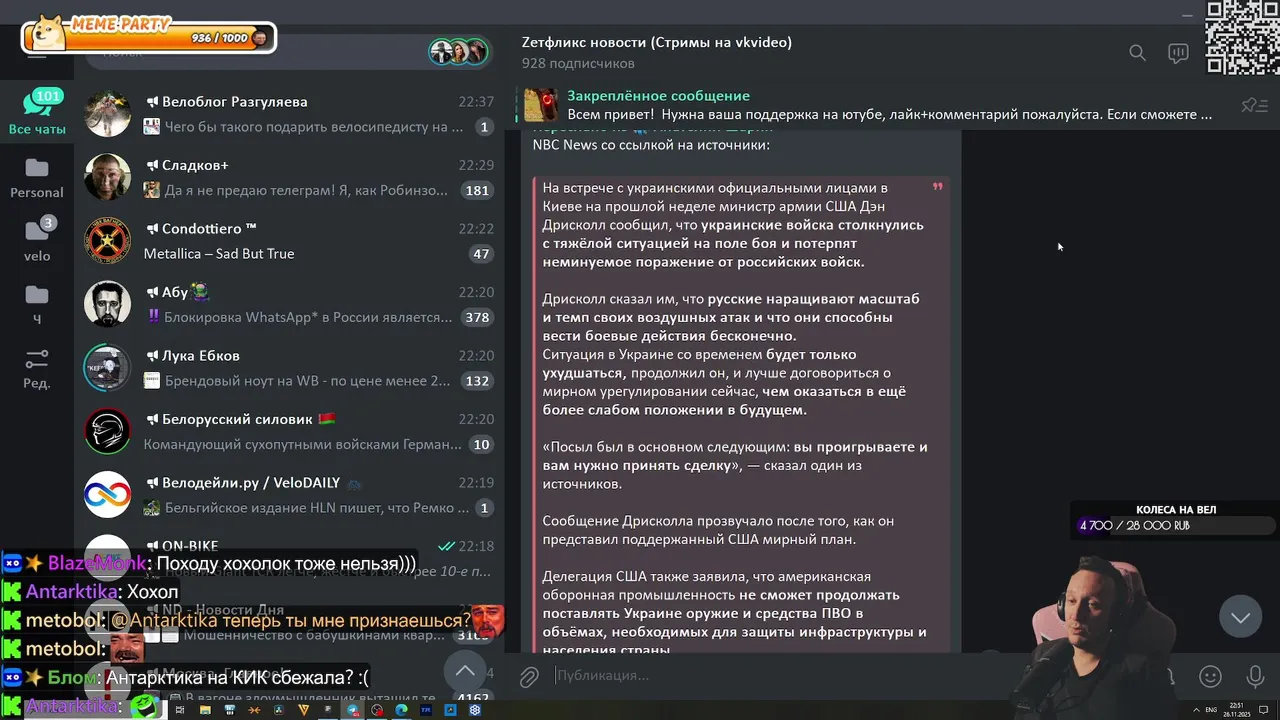Open the Велоблог Разгуляева chat
The width and height of the screenshot is (1280, 720).
click(x=289, y=114)
